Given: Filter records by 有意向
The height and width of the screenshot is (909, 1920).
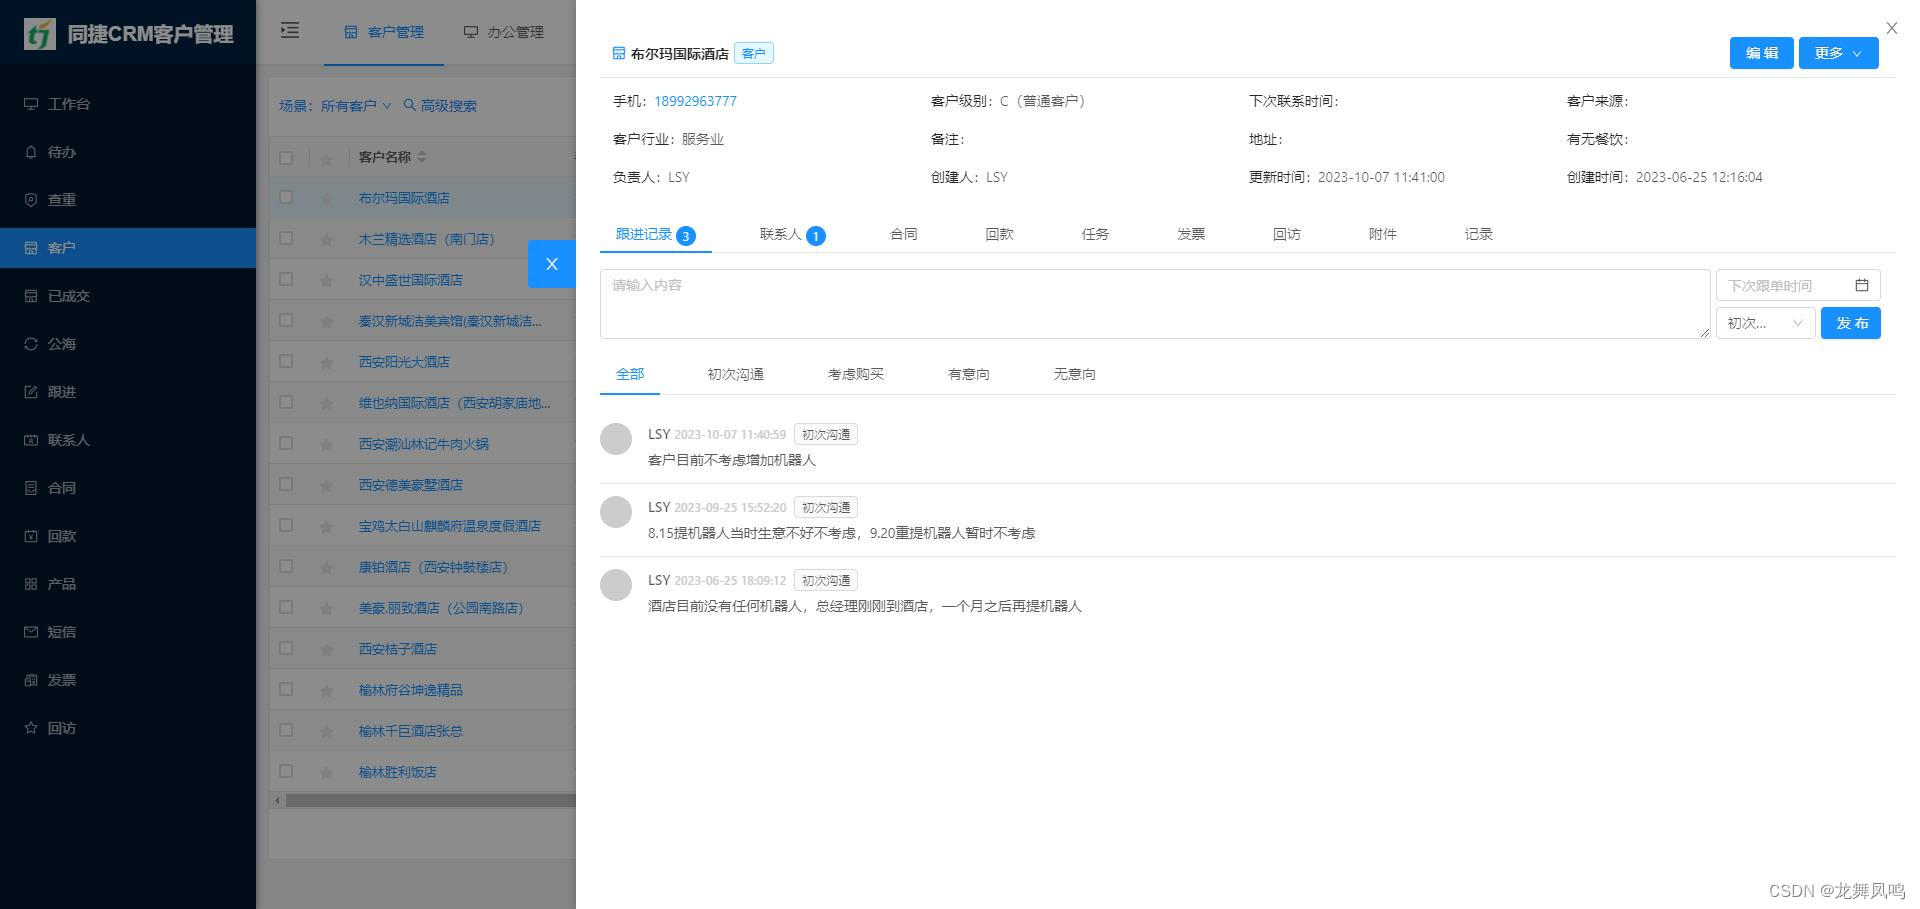Looking at the screenshot, I should coord(969,374).
